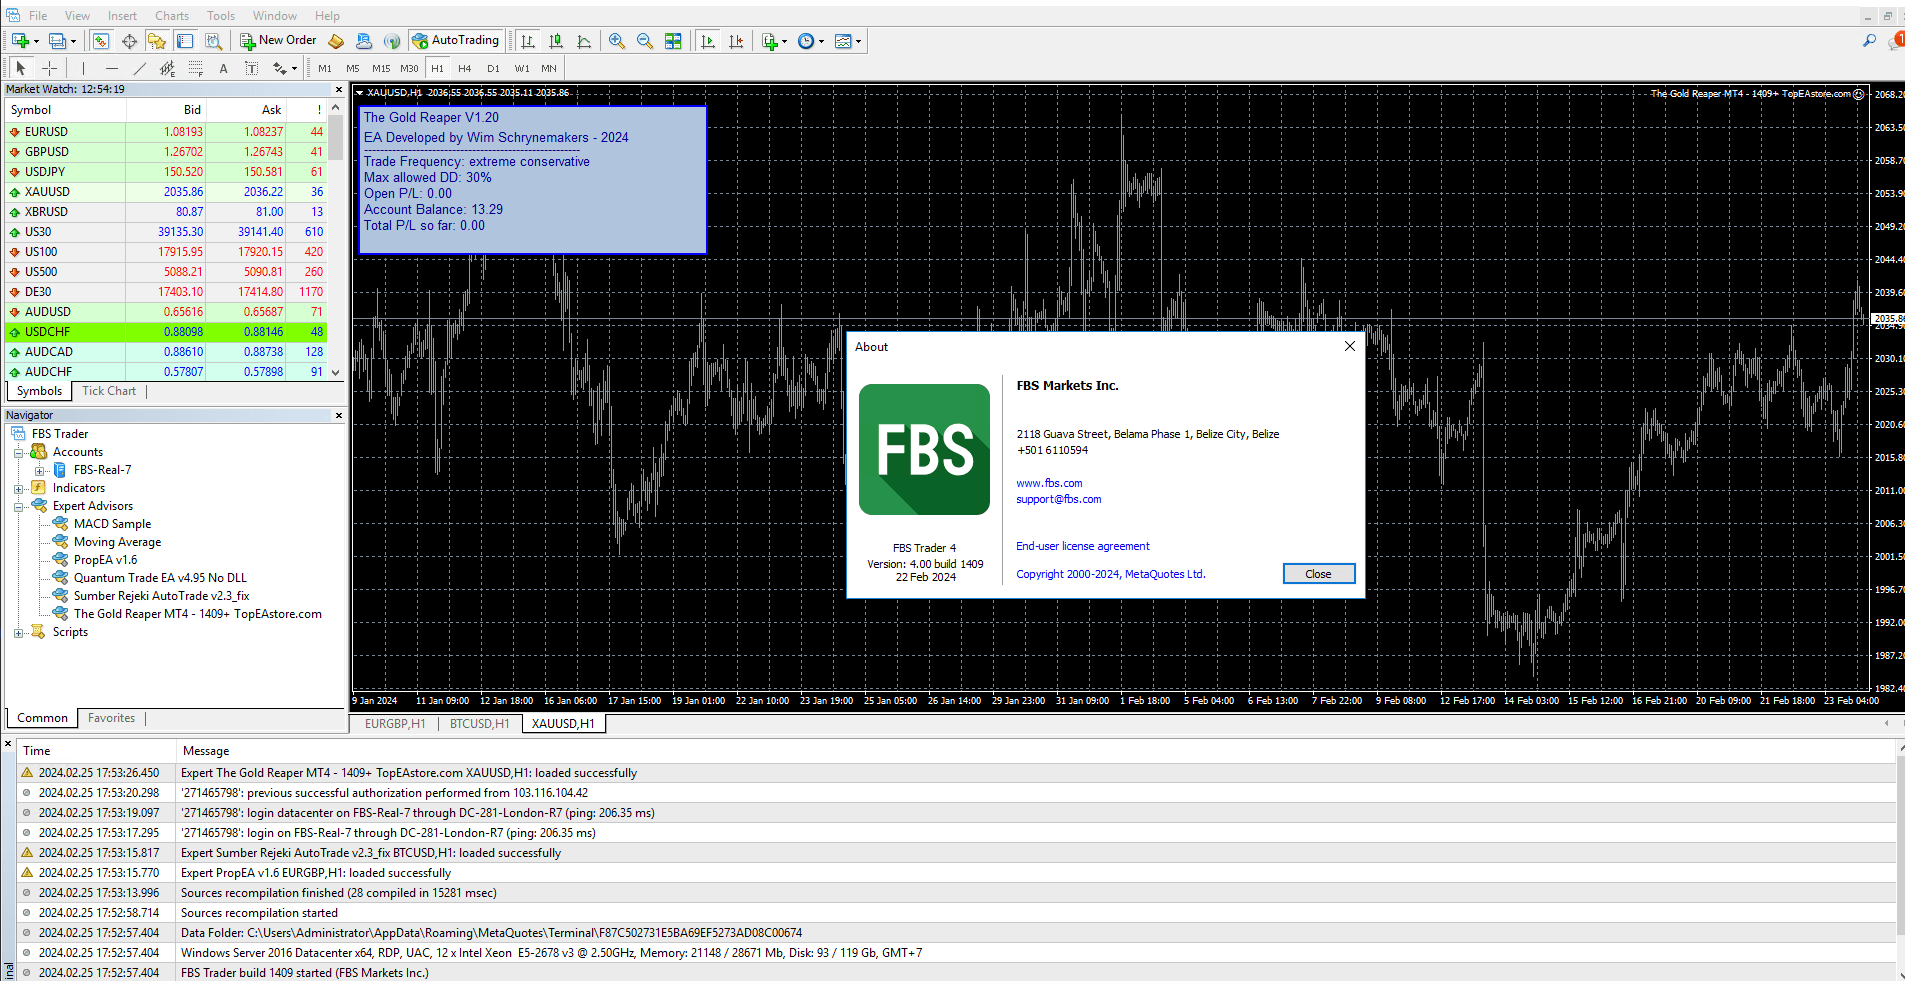This screenshot has height=981, width=1905.
Task: Select the Text Label tool
Action: point(251,68)
